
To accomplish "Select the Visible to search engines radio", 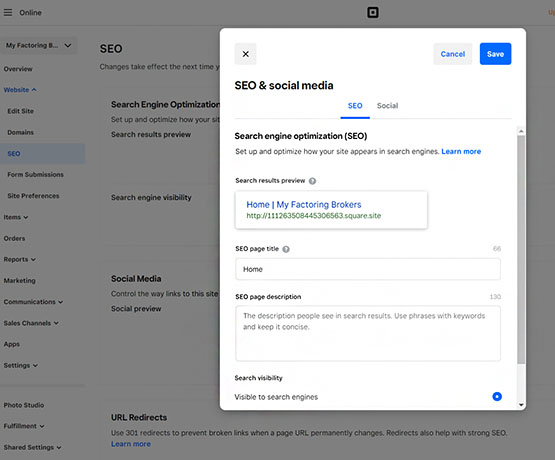I will (x=497, y=396).
